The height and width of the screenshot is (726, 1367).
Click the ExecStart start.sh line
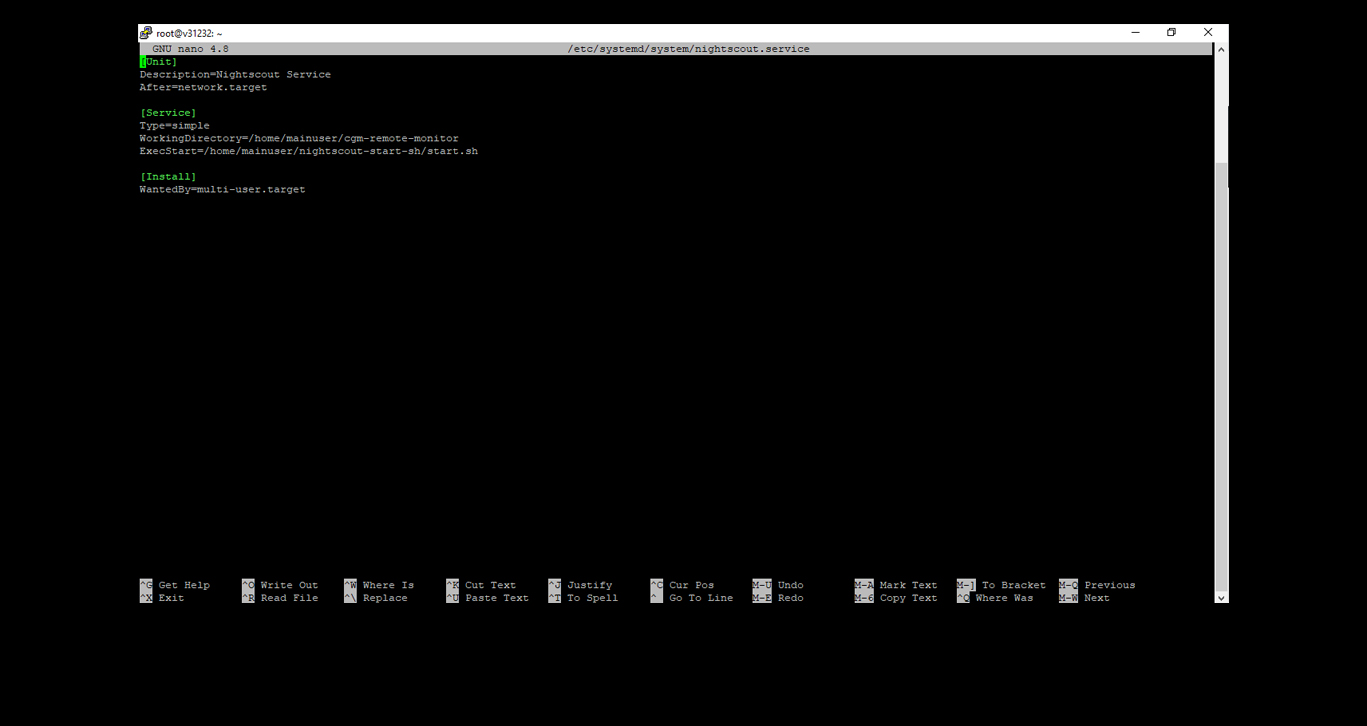[x=309, y=152]
